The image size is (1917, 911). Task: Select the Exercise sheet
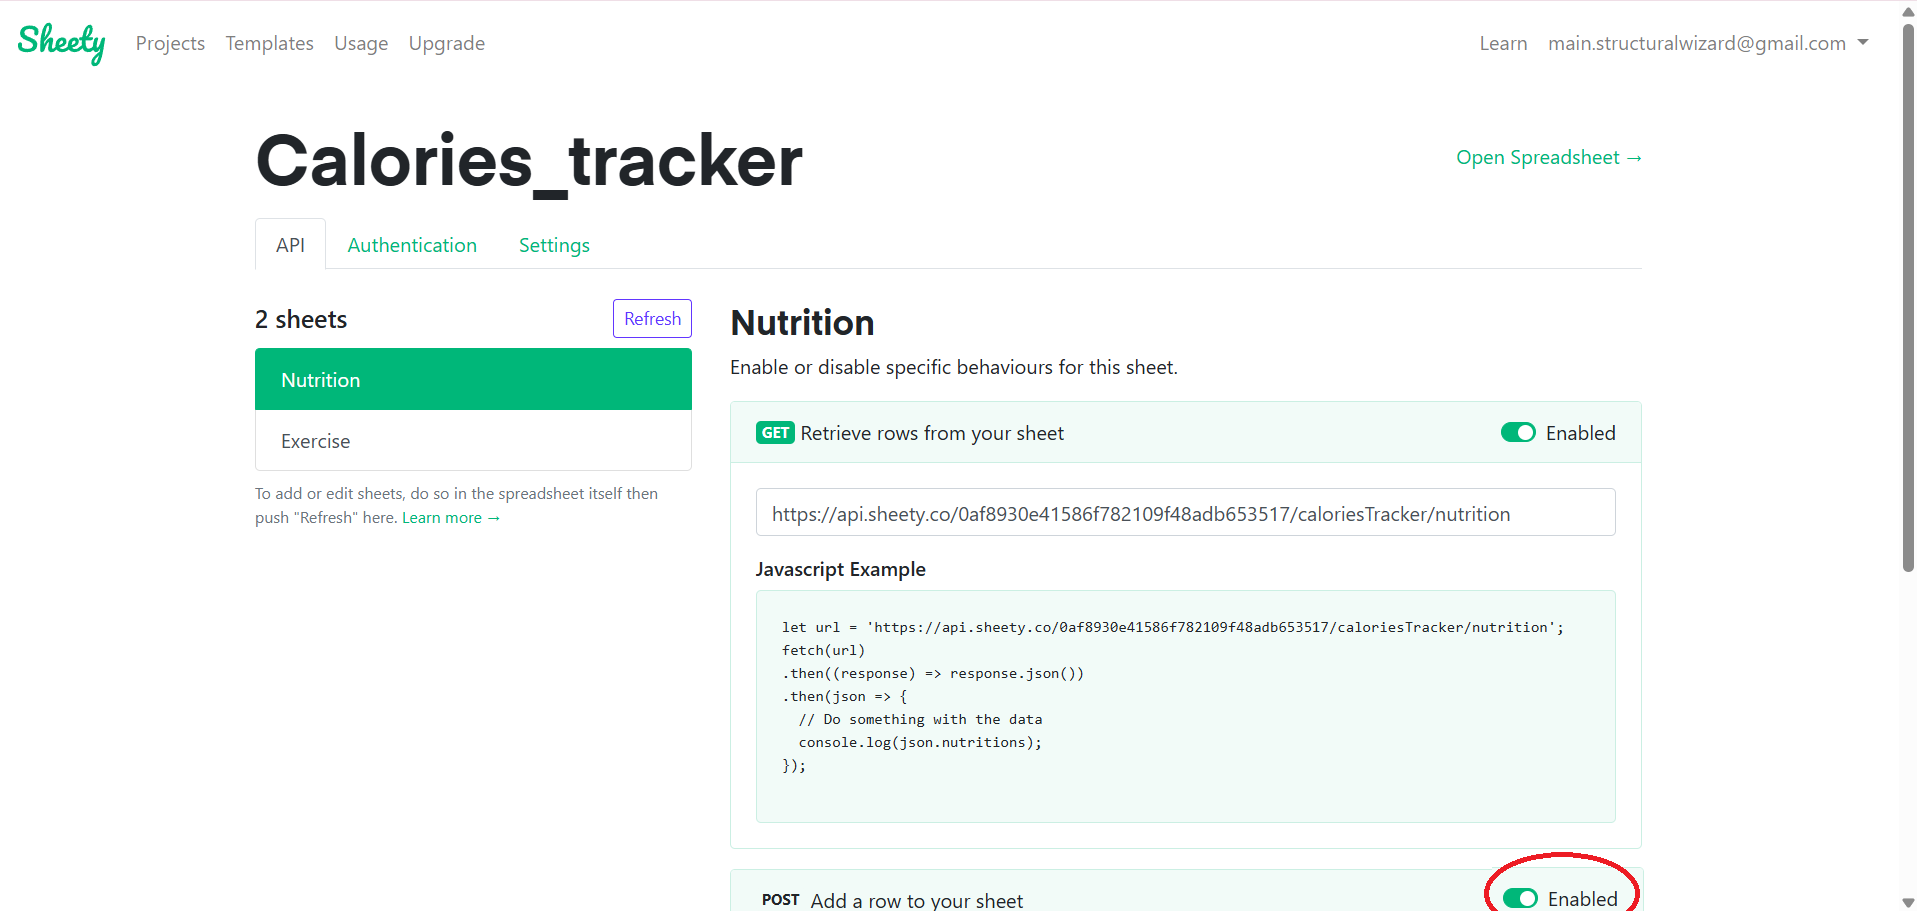[473, 441]
